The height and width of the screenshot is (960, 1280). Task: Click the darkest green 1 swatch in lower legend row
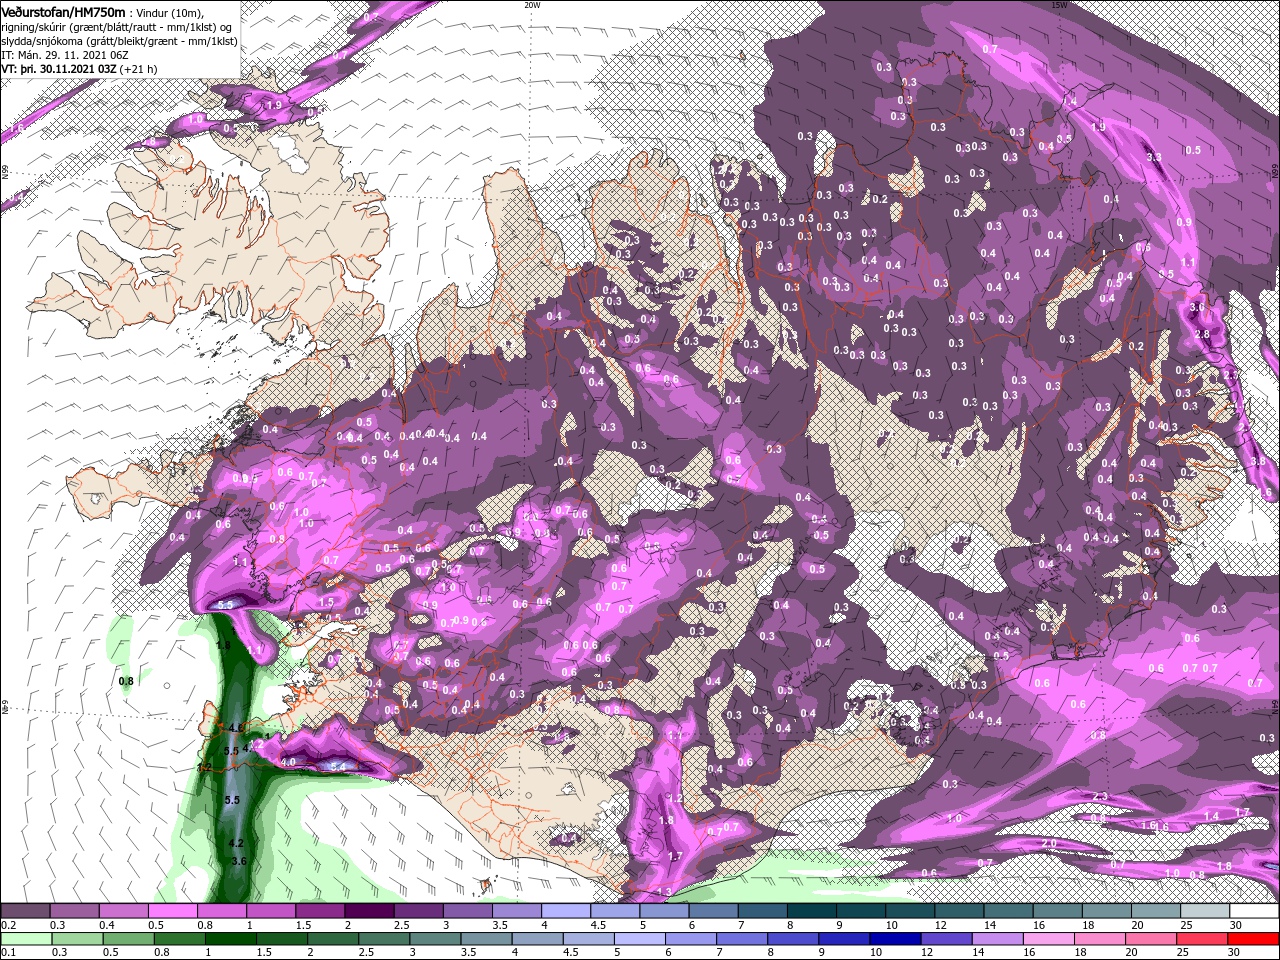click(x=230, y=939)
